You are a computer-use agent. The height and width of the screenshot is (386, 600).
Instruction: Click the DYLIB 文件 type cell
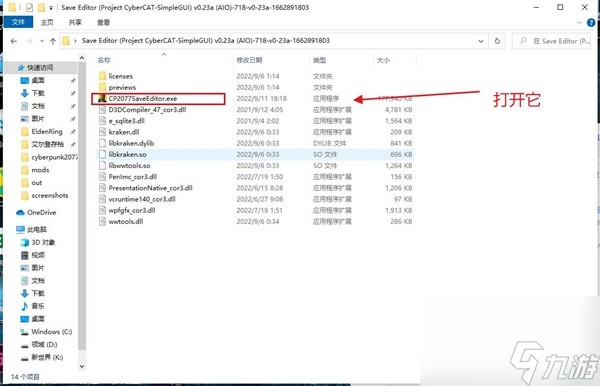click(329, 143)
